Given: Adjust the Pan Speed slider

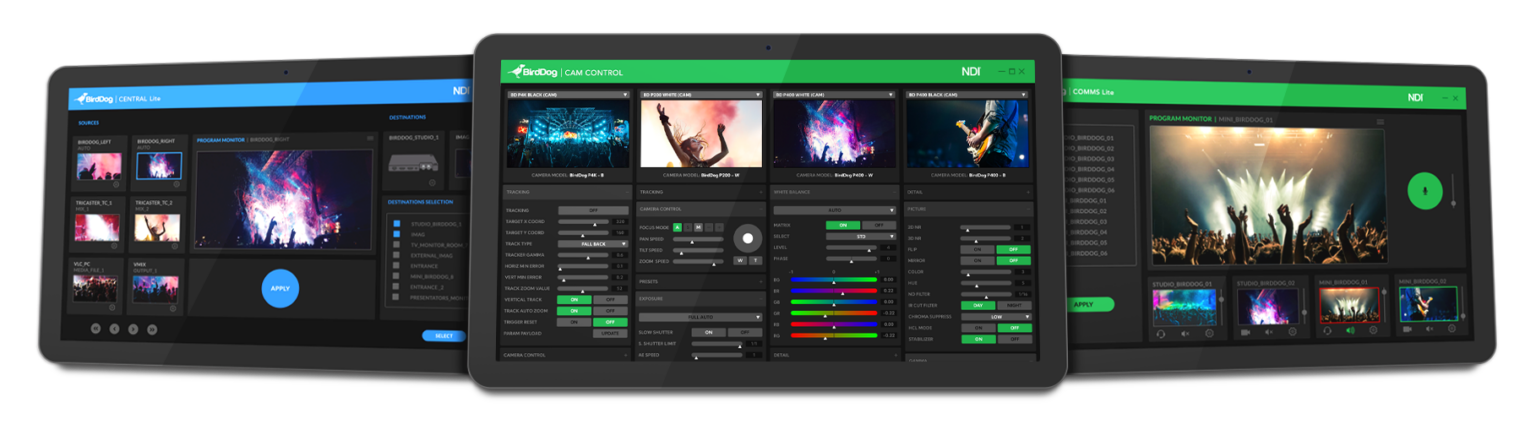Looking at the screenshot, I should pos(693,239).
